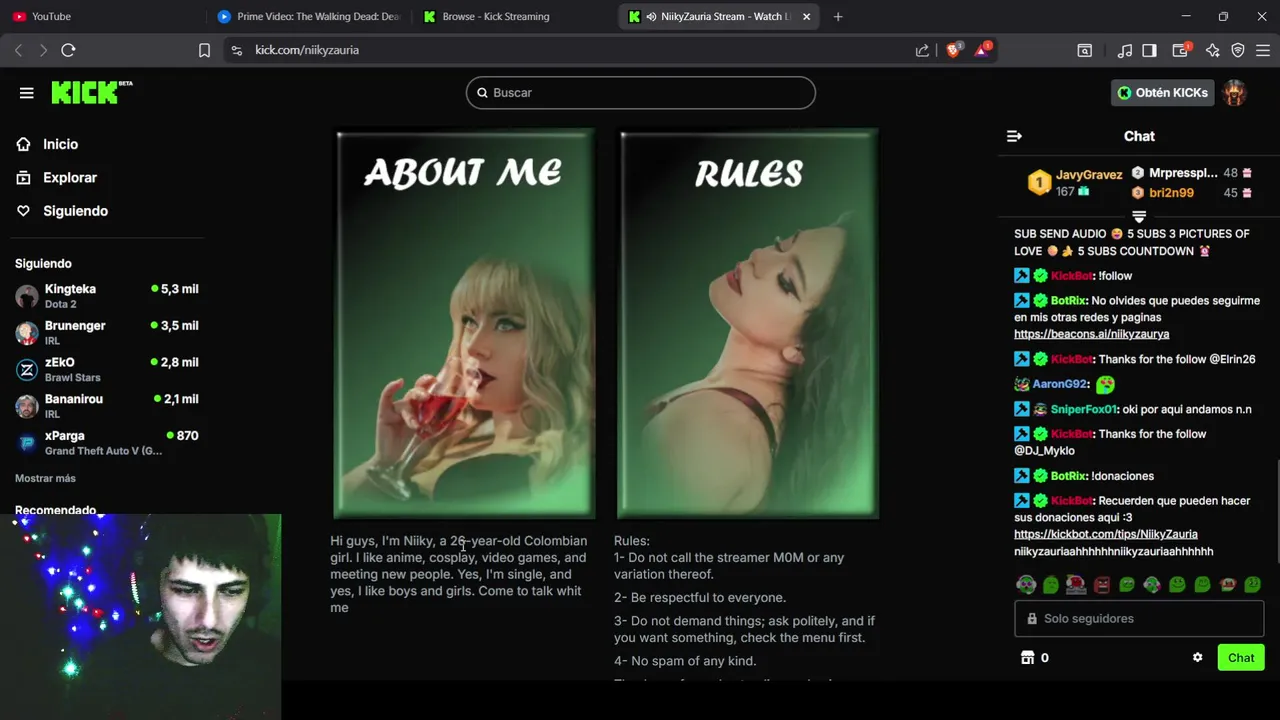Select the NiikyZauria Stream tab
1280x720 pixels.
pyautogui.click(x=718, y=16)
